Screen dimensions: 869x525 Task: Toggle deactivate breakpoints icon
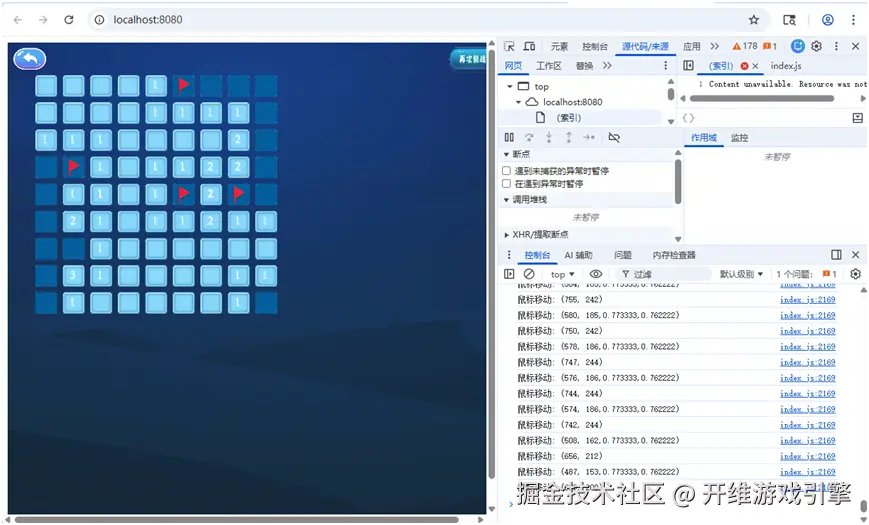tap(614, 137)
